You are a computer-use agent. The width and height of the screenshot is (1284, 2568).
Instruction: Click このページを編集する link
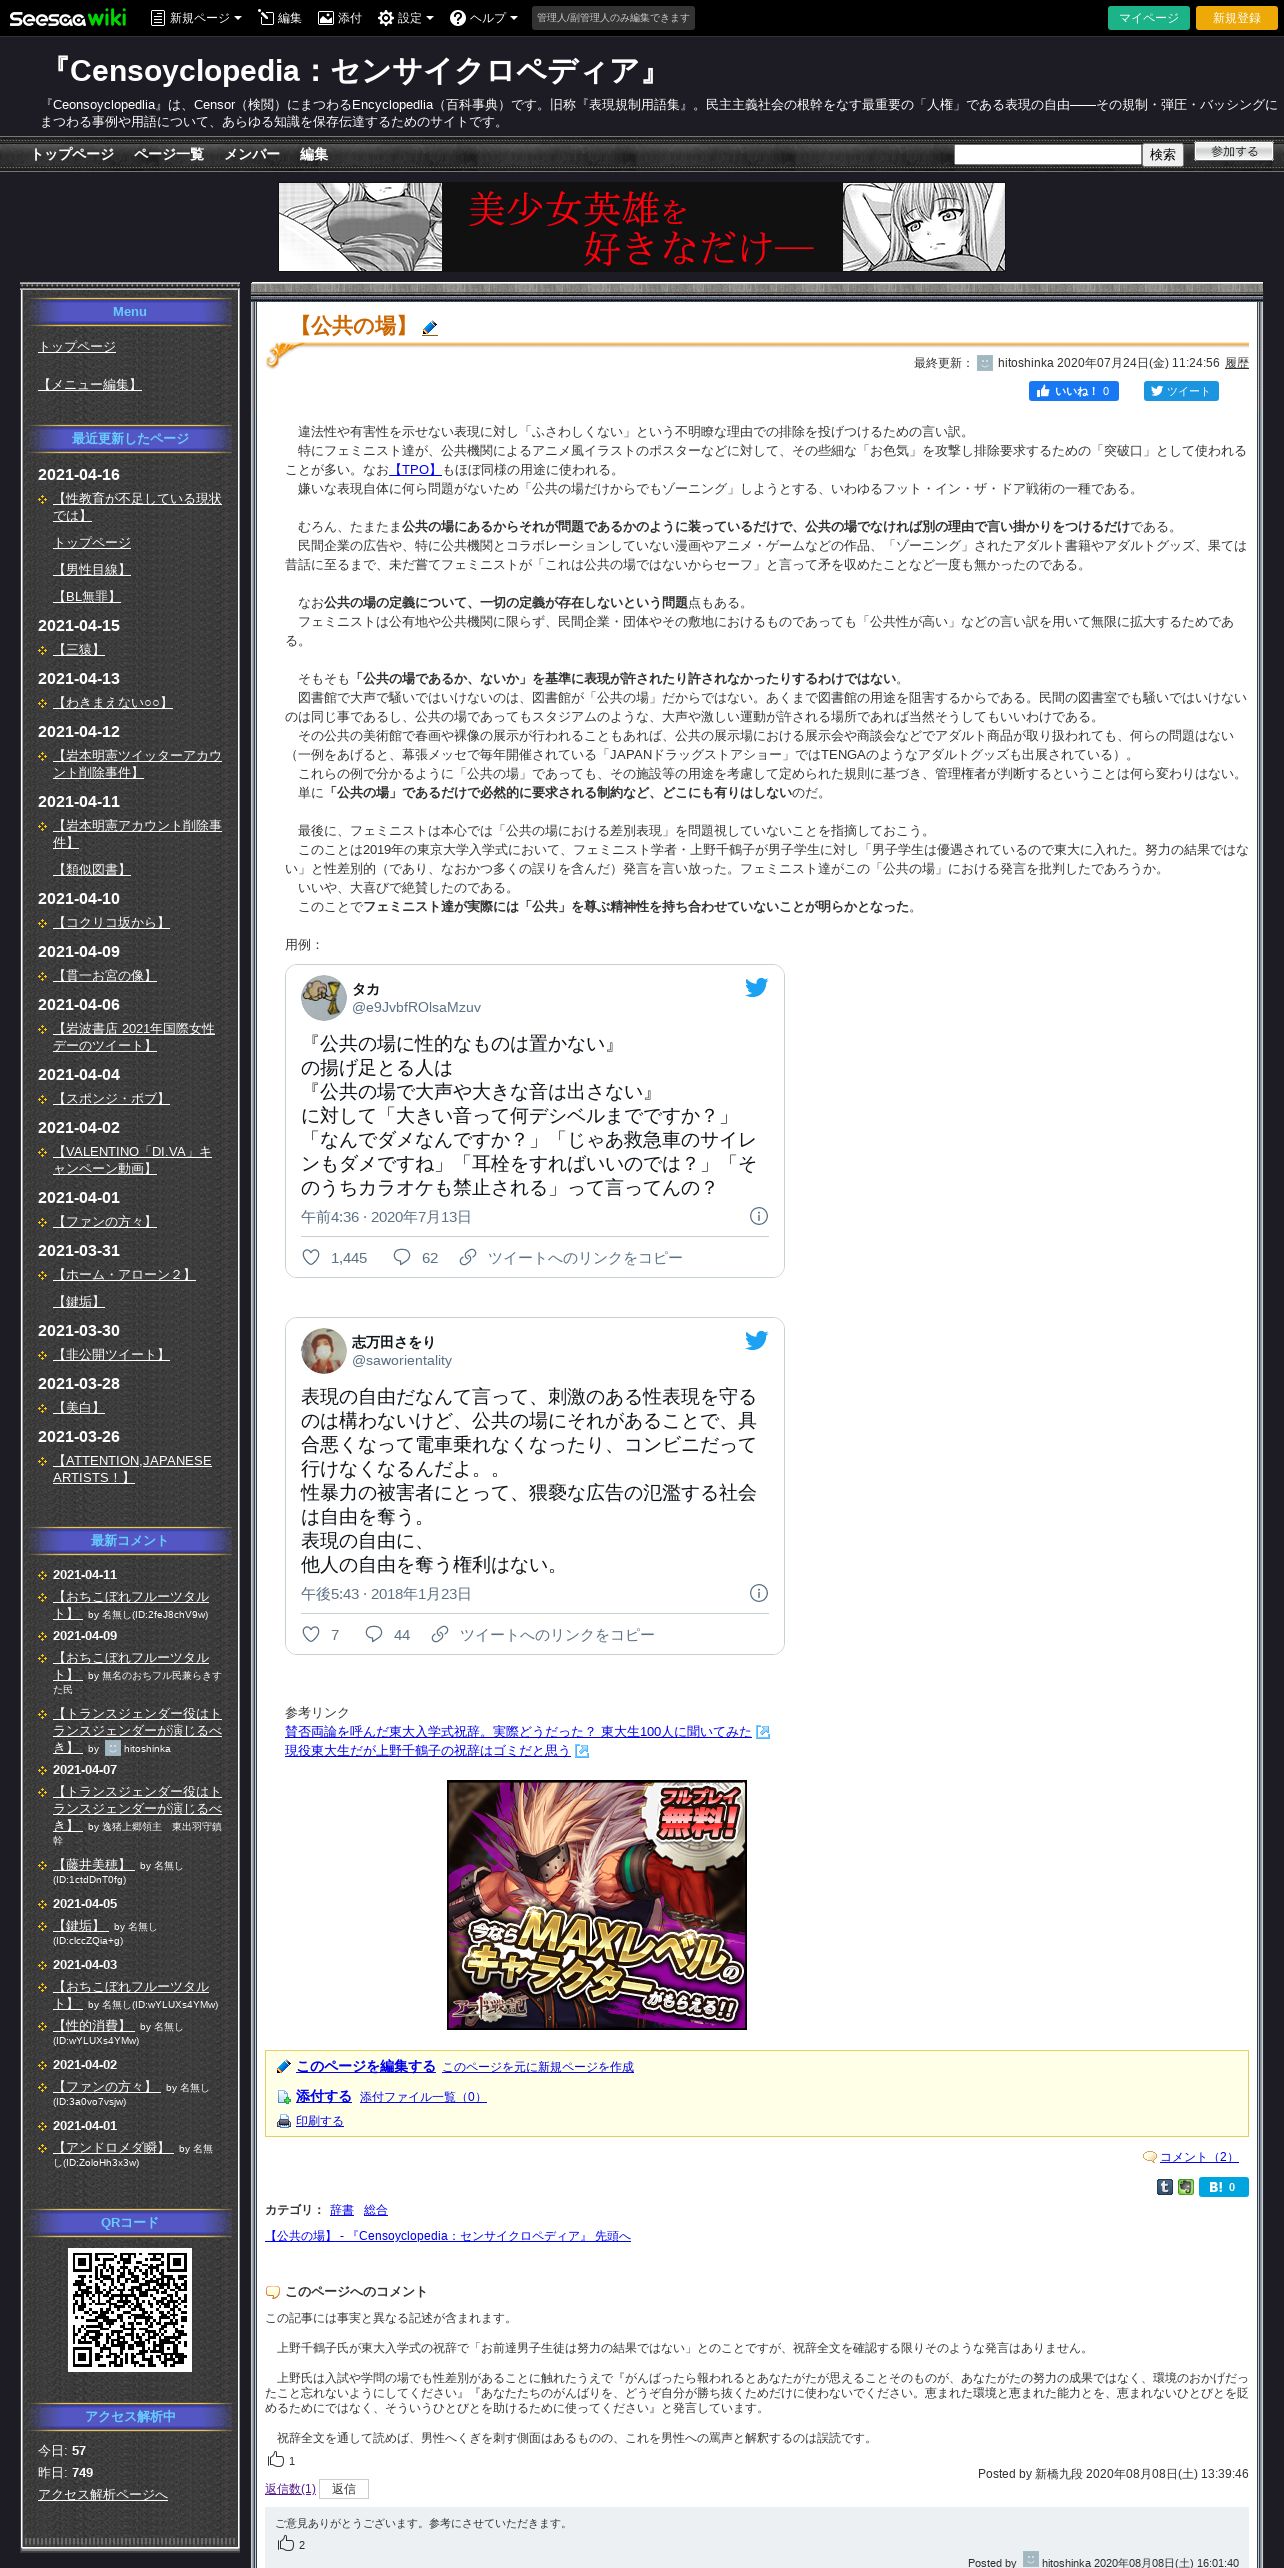[x=366, y=2066]
